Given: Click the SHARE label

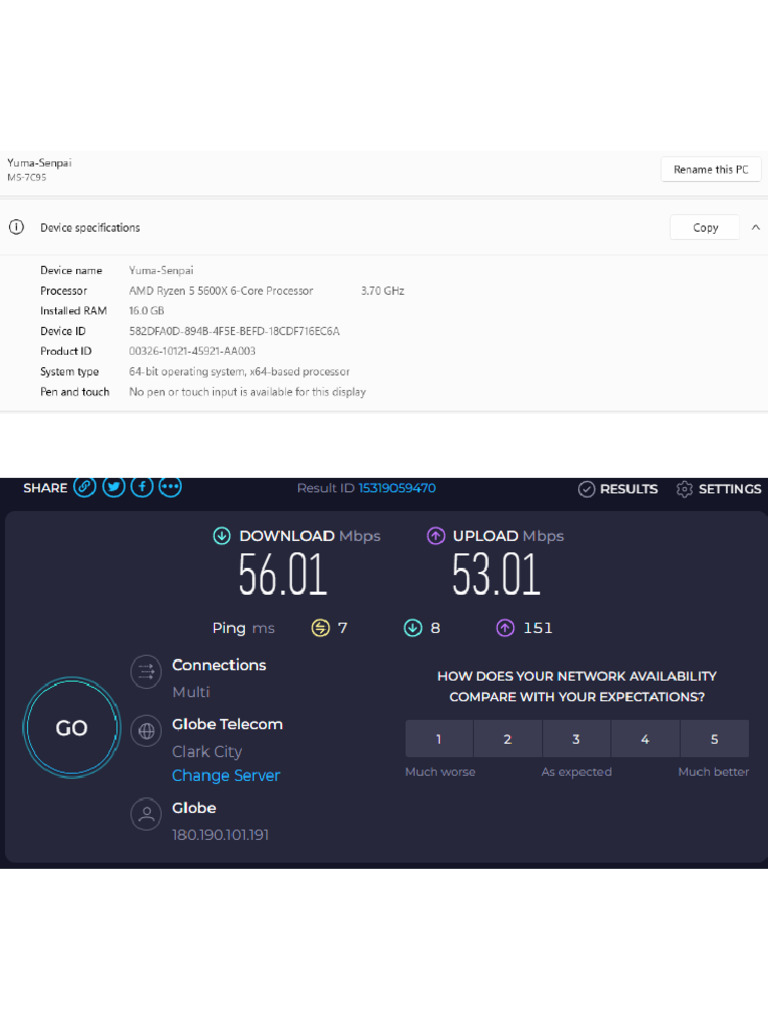Looking at the screenshot, I should (45, 488).
